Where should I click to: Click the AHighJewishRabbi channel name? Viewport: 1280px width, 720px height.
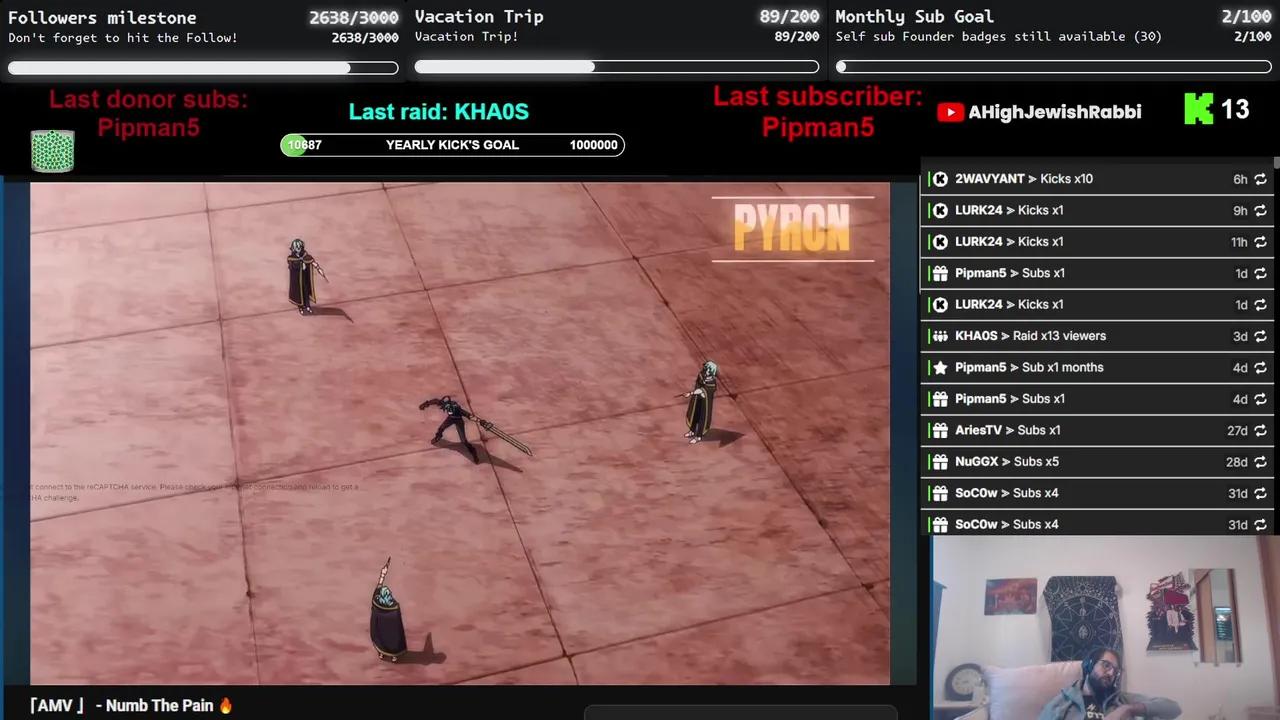(x=1055, y=112)
